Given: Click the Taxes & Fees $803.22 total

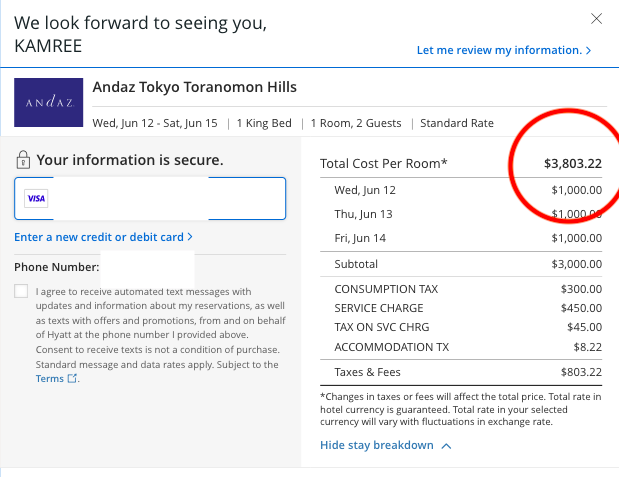Looking at the screenshot, I should pyautogui.click(x=581, y=372).
